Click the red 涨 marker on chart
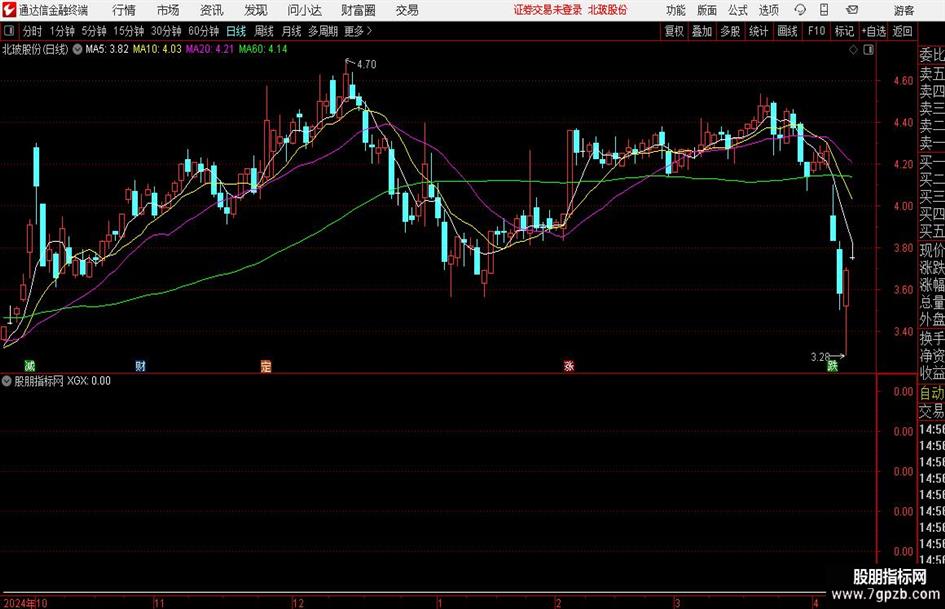Screen dimensions: 945x609 coord(569,365)
